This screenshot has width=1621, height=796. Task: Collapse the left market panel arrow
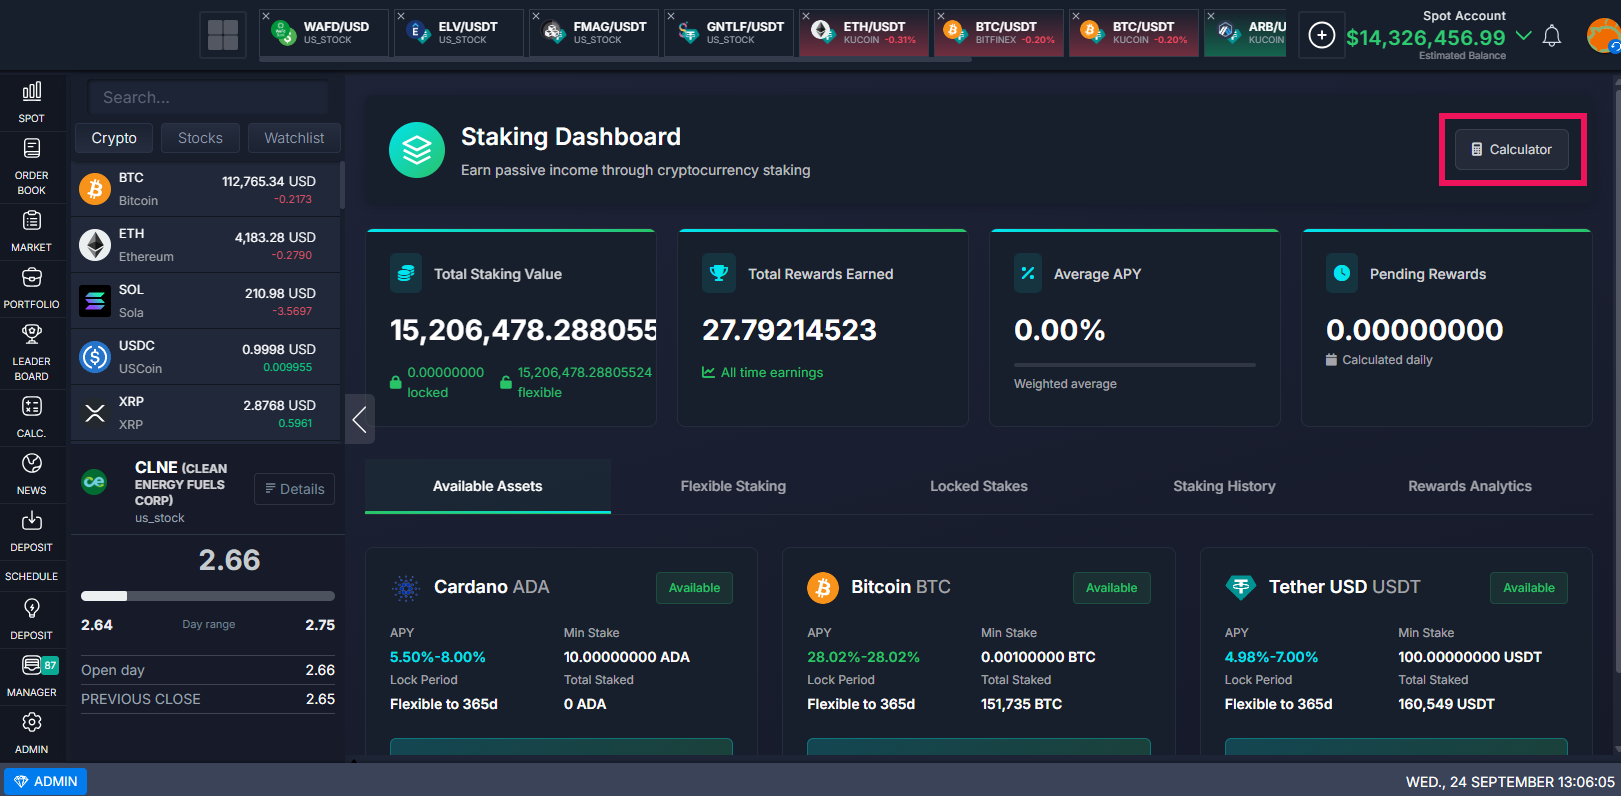click(x=359, y=419)
